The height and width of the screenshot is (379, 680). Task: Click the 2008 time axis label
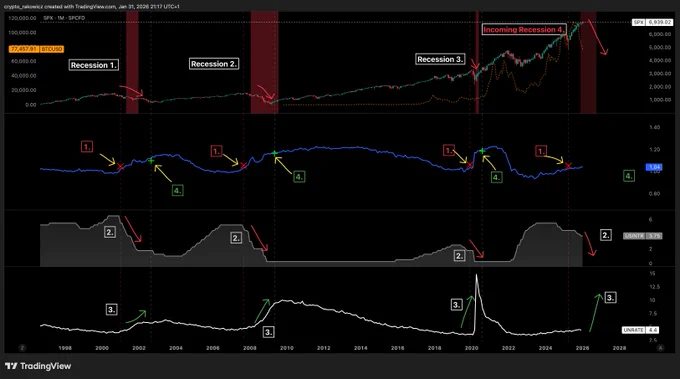(250, 348)
